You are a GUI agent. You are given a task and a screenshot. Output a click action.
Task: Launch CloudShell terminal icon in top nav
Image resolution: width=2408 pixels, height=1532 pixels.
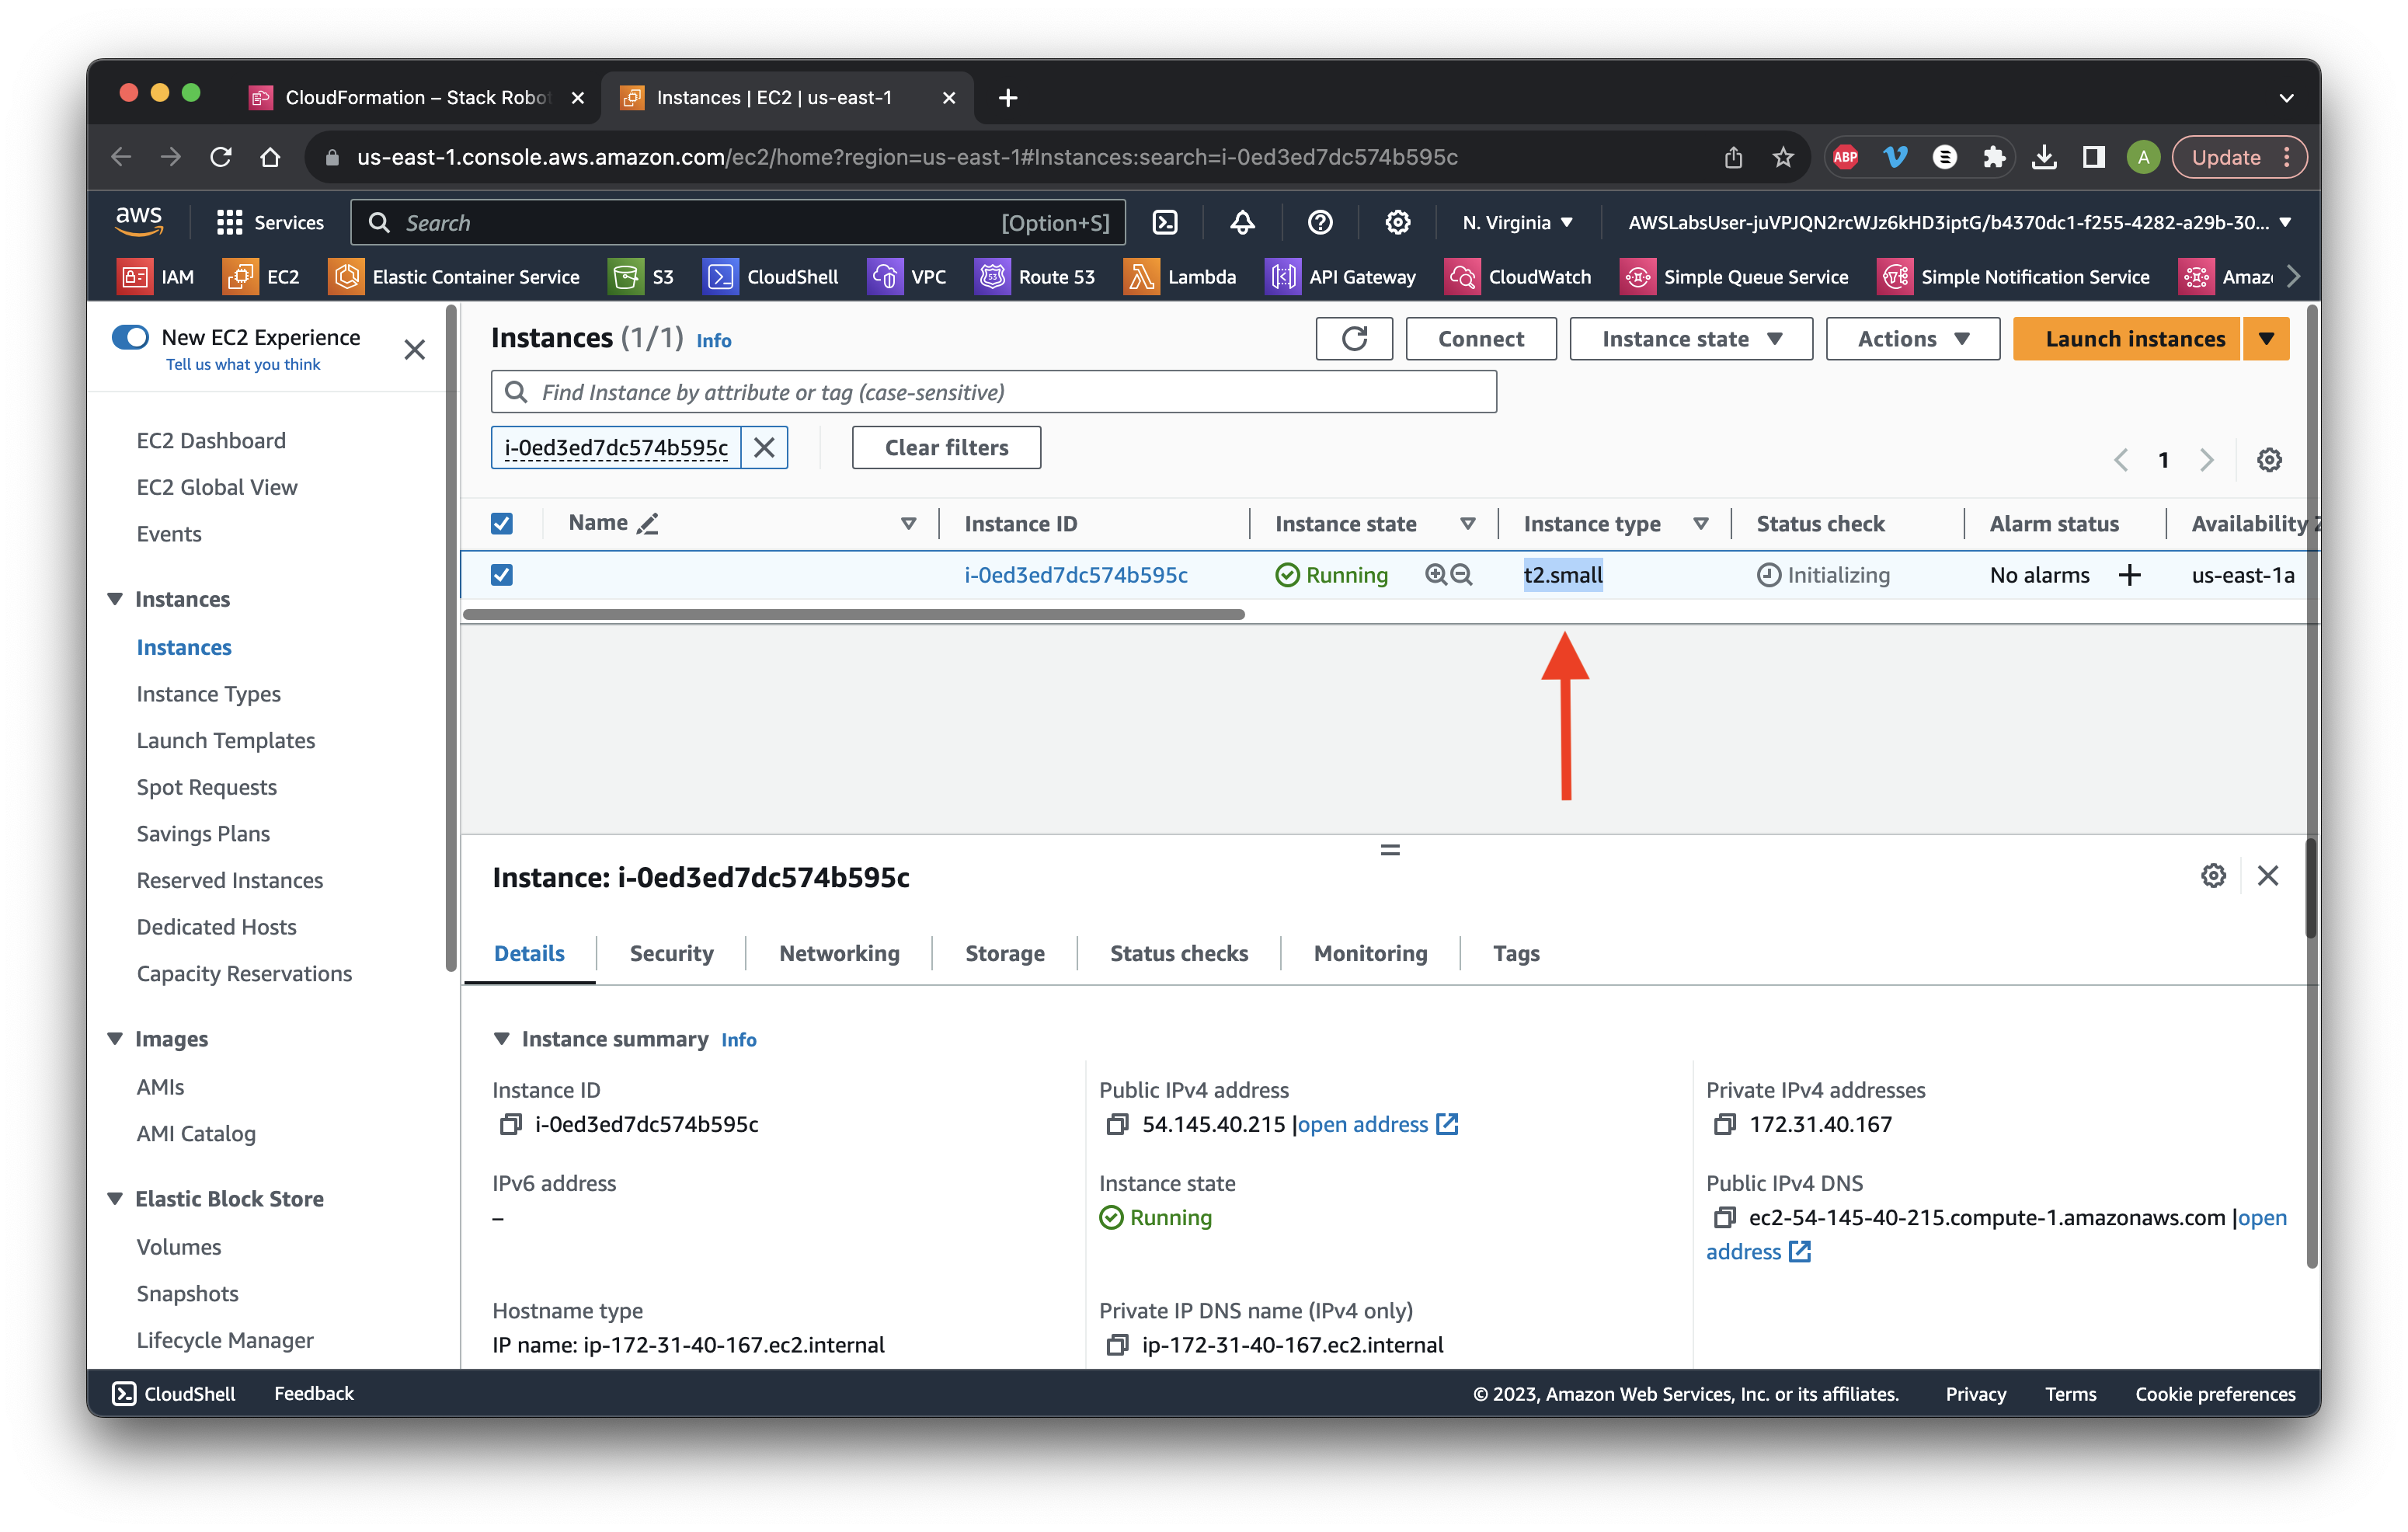point(1165,222)
